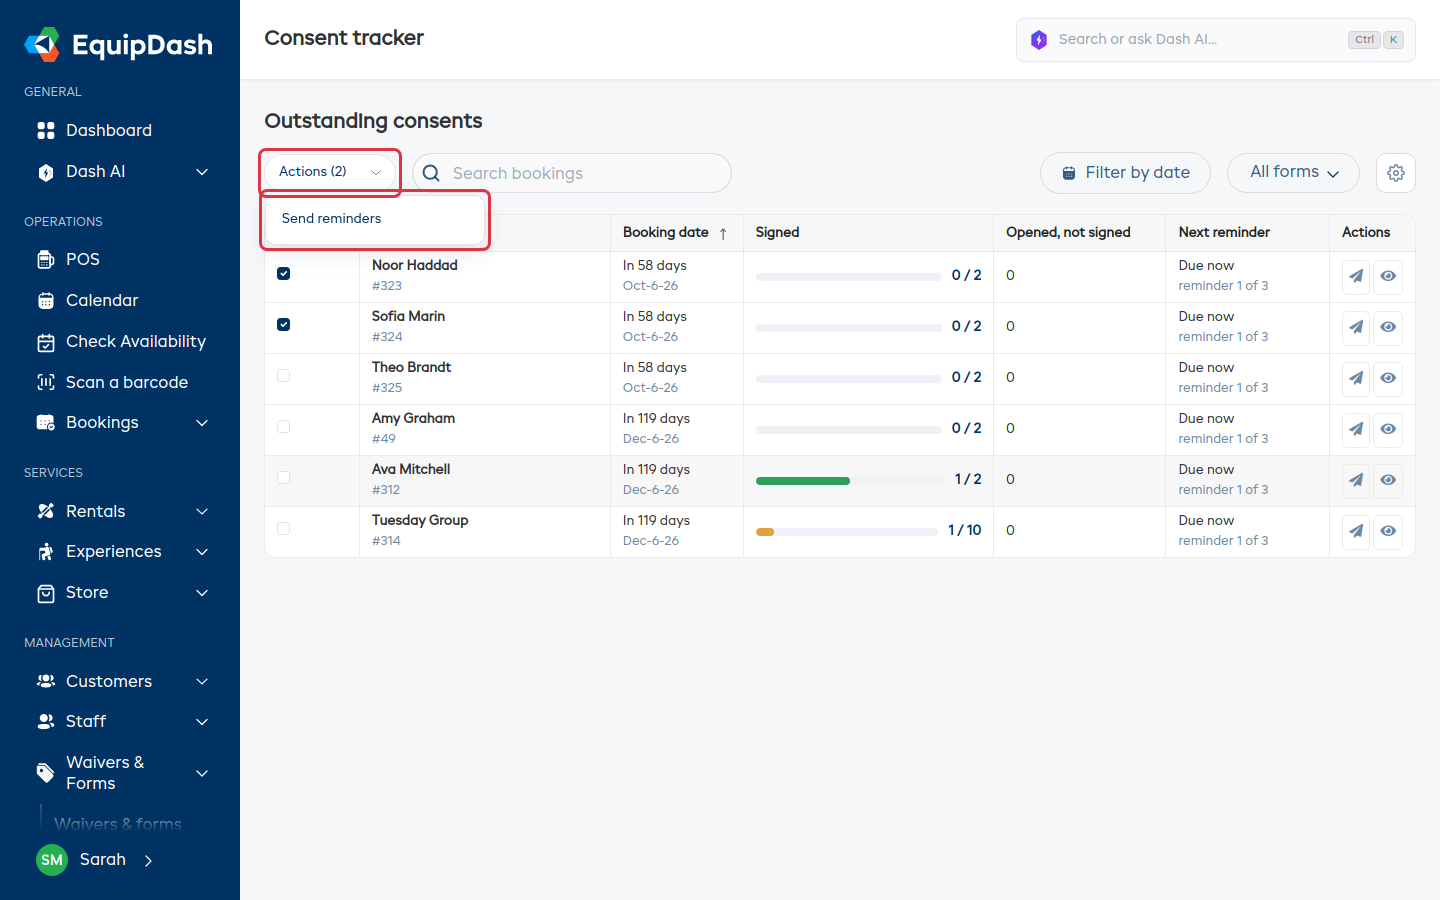Check the Ava Mitchell row checkbox
Image resolution: width=1440 pixels, height=900 pixels.
284,478
